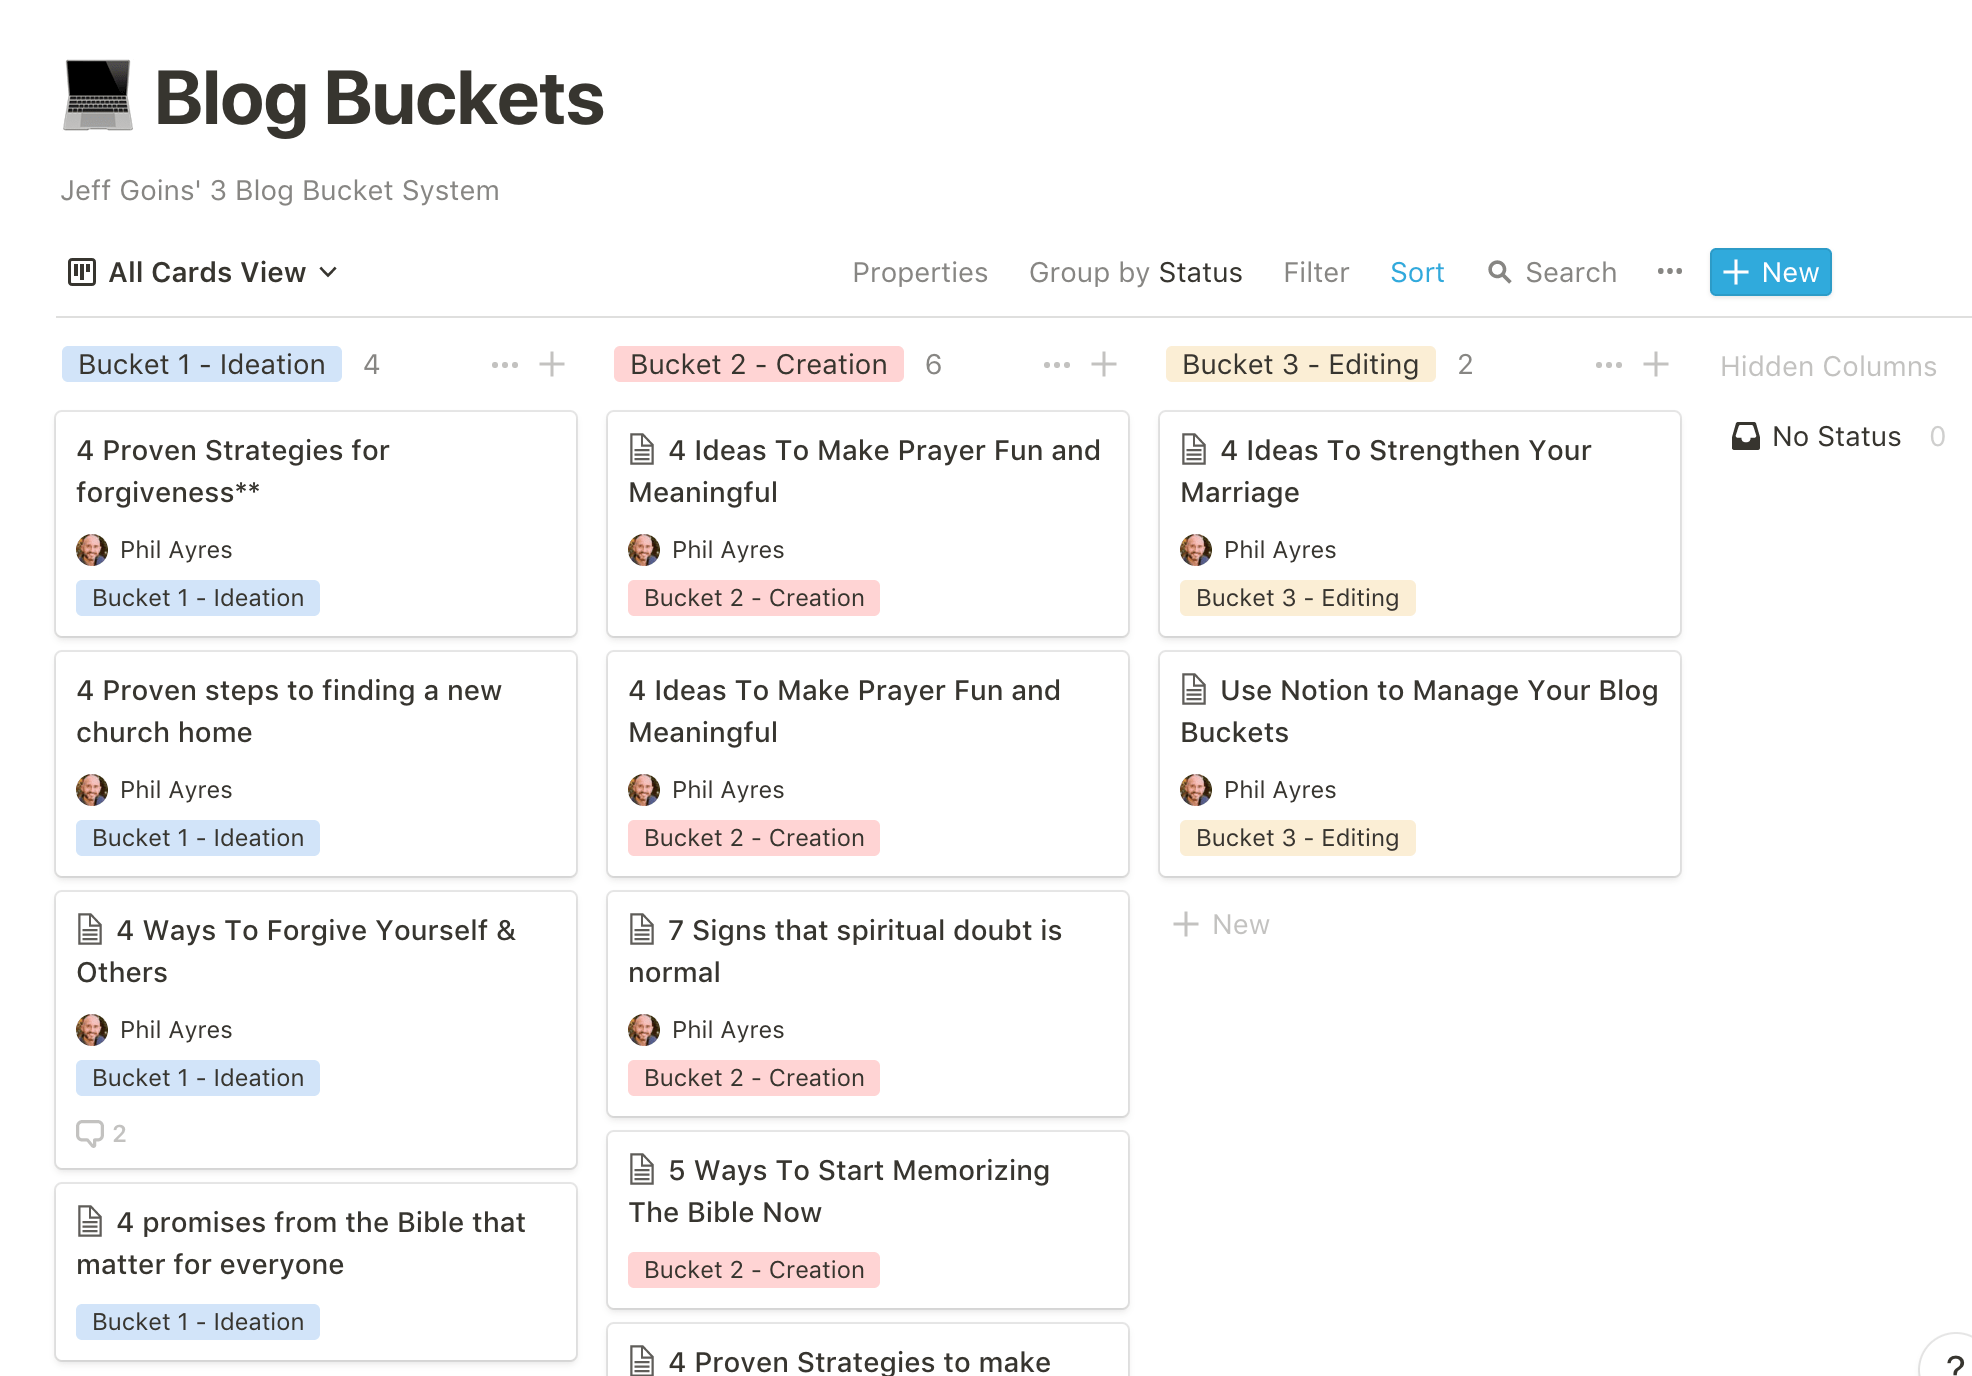Open the help question mark button
This screenshot has width=1972, height=1376.
(x=1953, y=1364)
